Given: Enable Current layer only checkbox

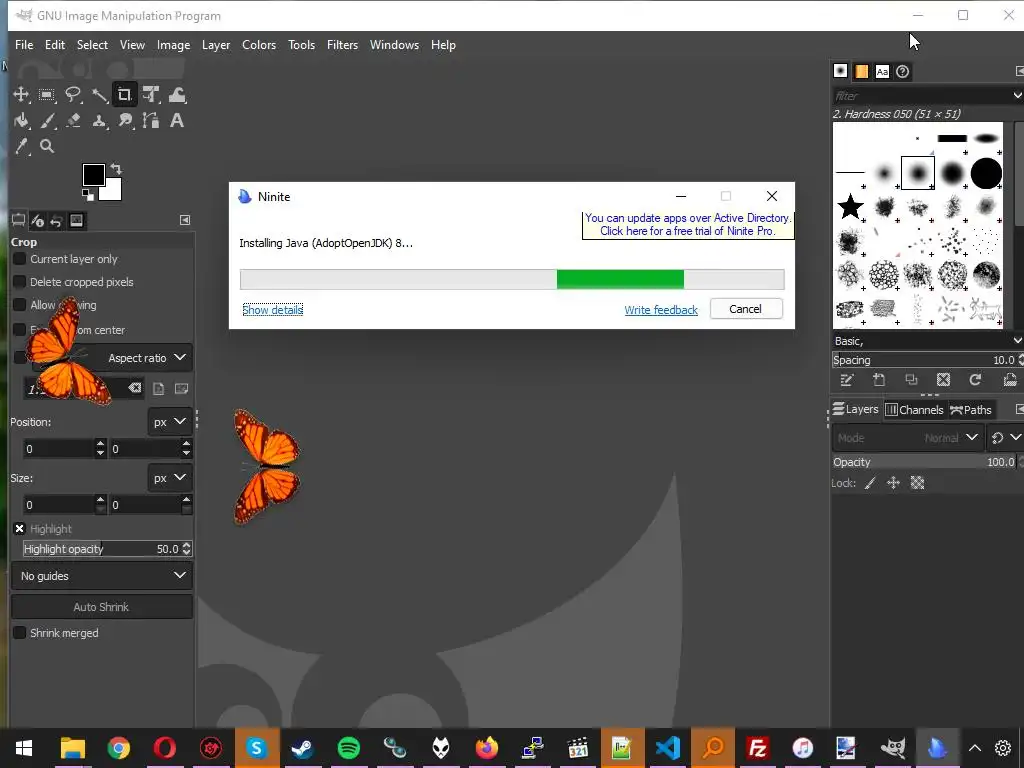Looking at the screenshot, I should click(20, 259).
